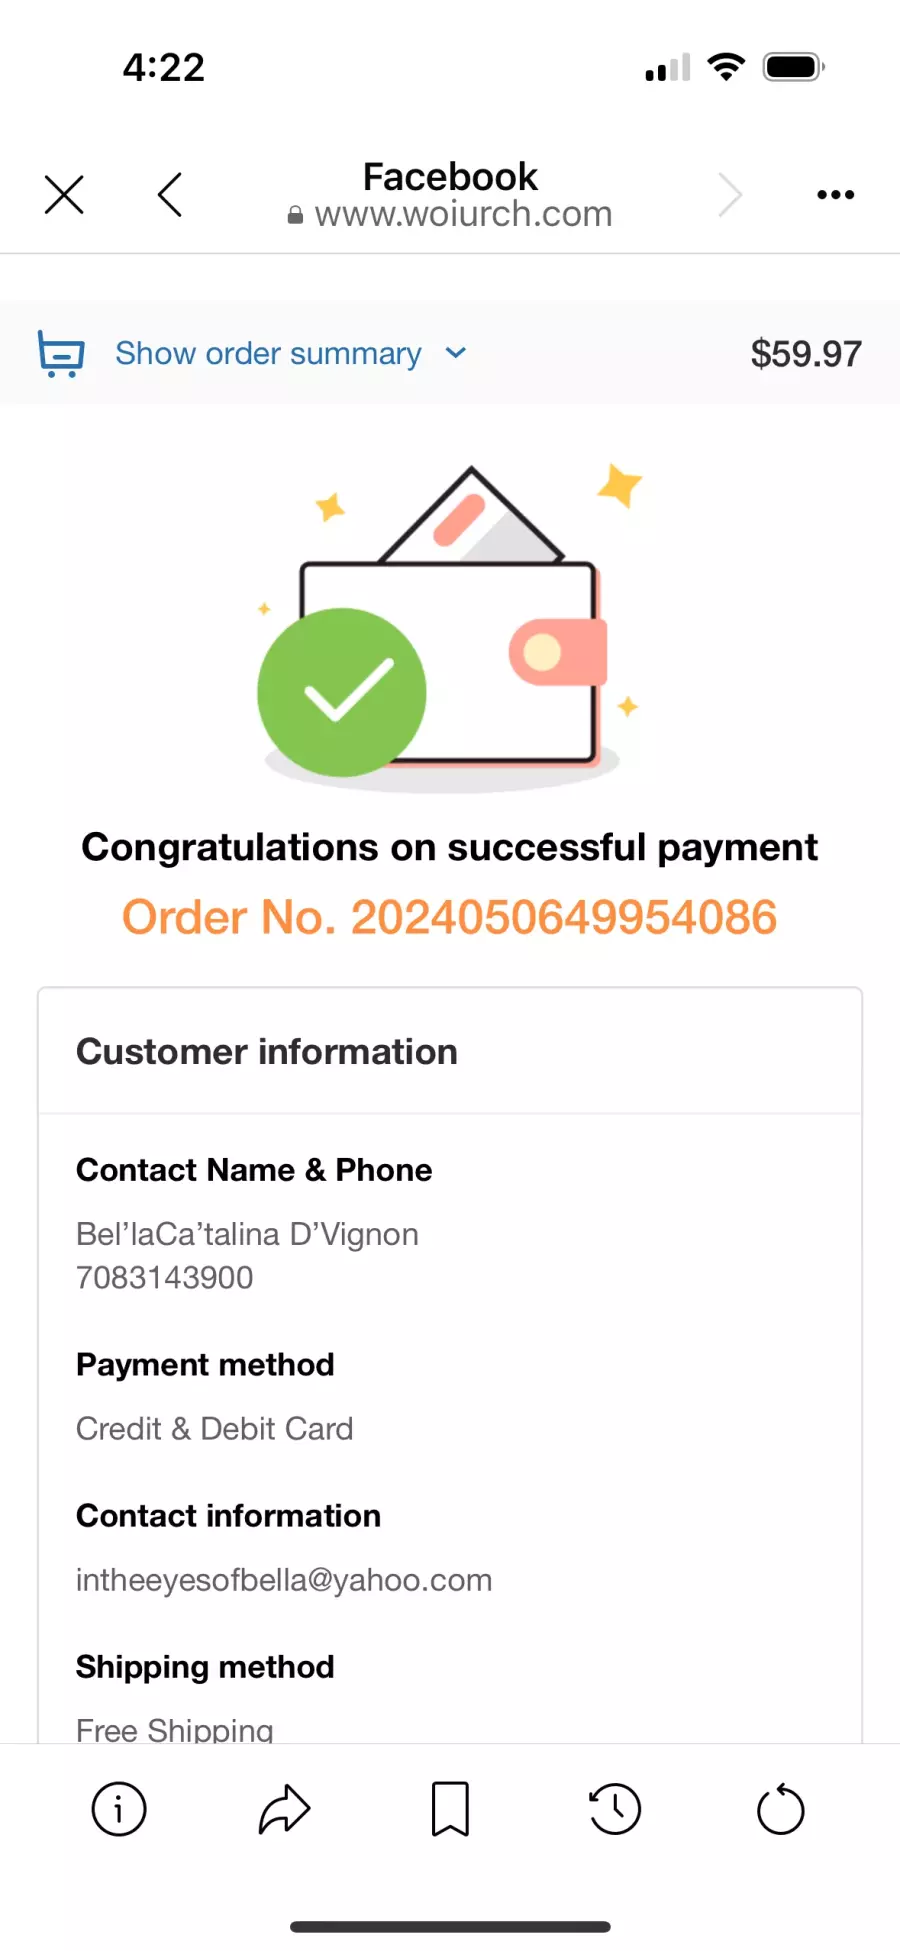Tap the www.woiurch.com address
Viewport: 900px width, 1951px height.
(x=463, y=214)
